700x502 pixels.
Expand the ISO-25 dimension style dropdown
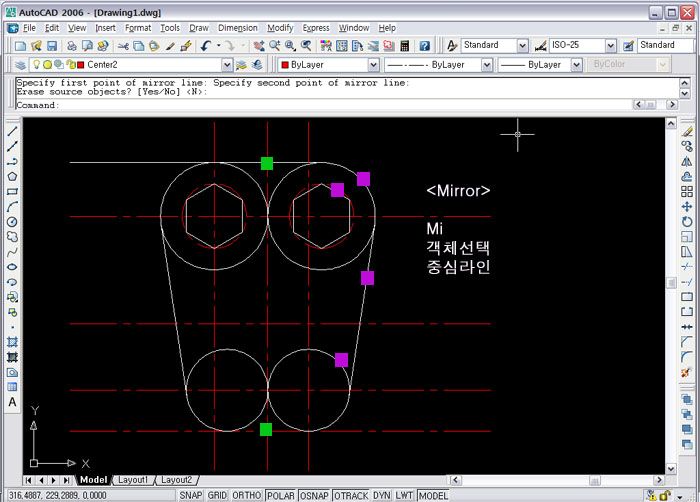tap(610, 46)
